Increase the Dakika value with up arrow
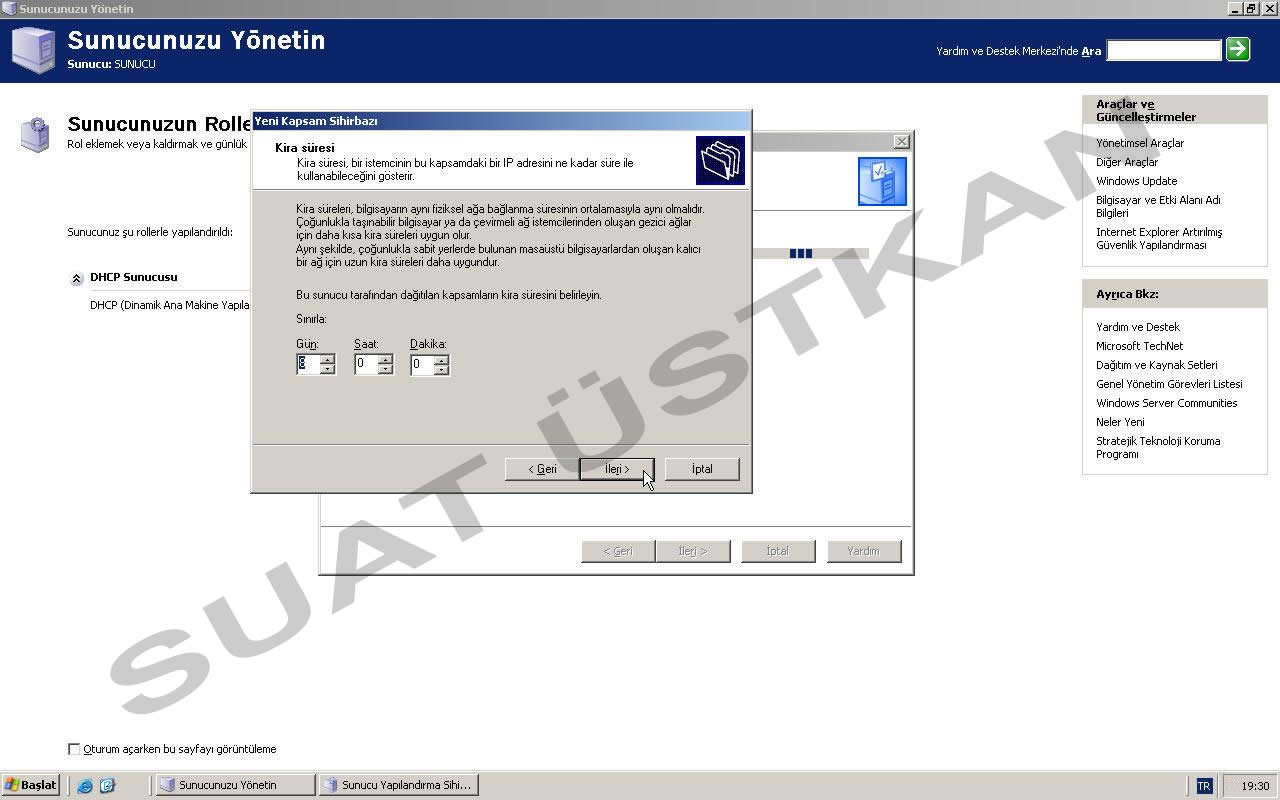The height and width of the screenshot is (800, 1280). pyautogui.click(x=441, y=360)
